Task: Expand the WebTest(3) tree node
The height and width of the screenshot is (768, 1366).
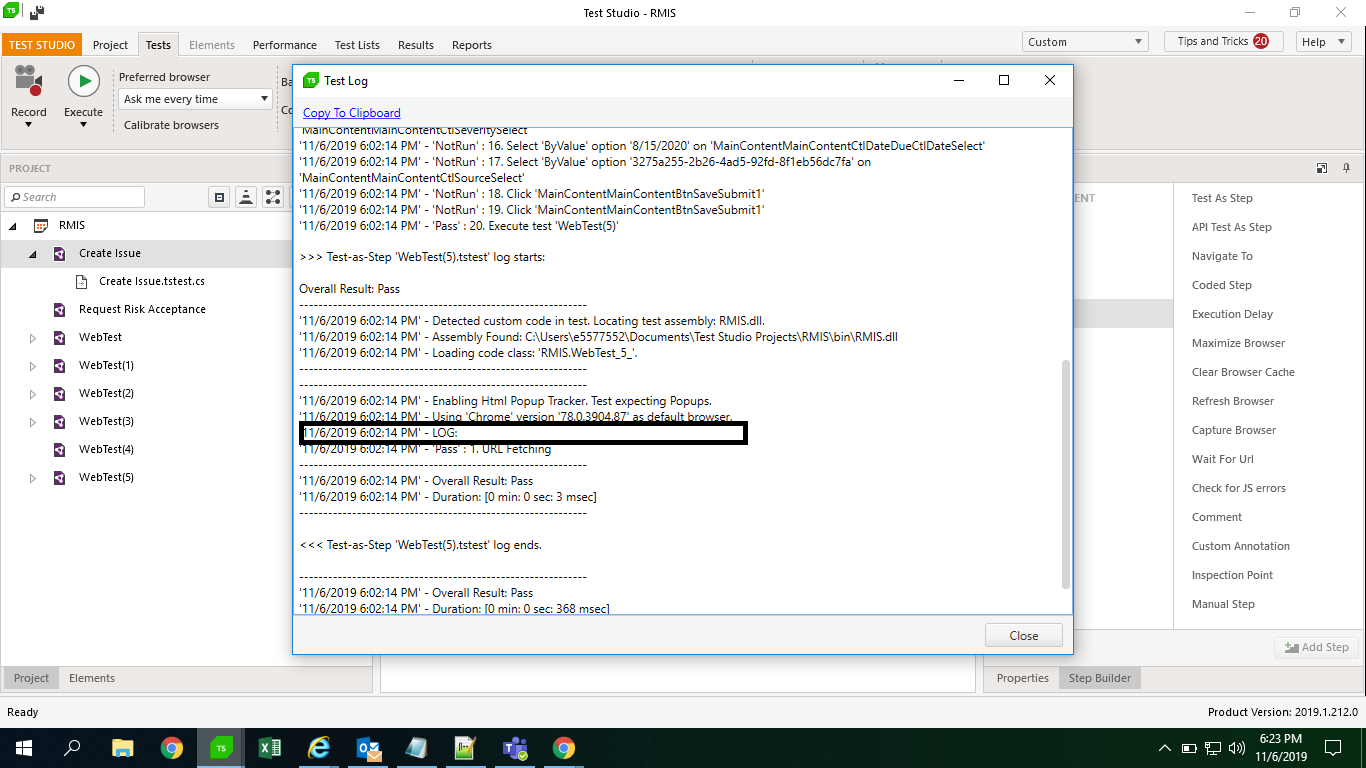Action: tap(32, 422)
